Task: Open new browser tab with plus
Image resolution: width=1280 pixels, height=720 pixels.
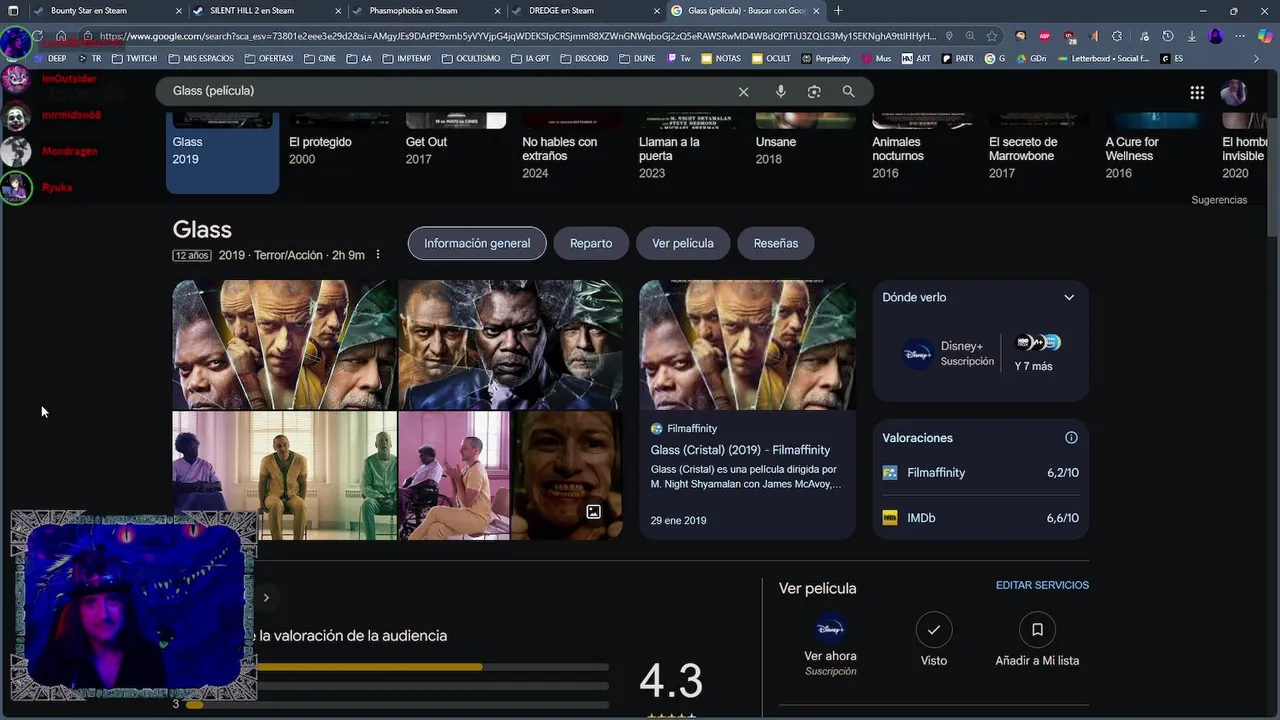Action: [838, 11]
